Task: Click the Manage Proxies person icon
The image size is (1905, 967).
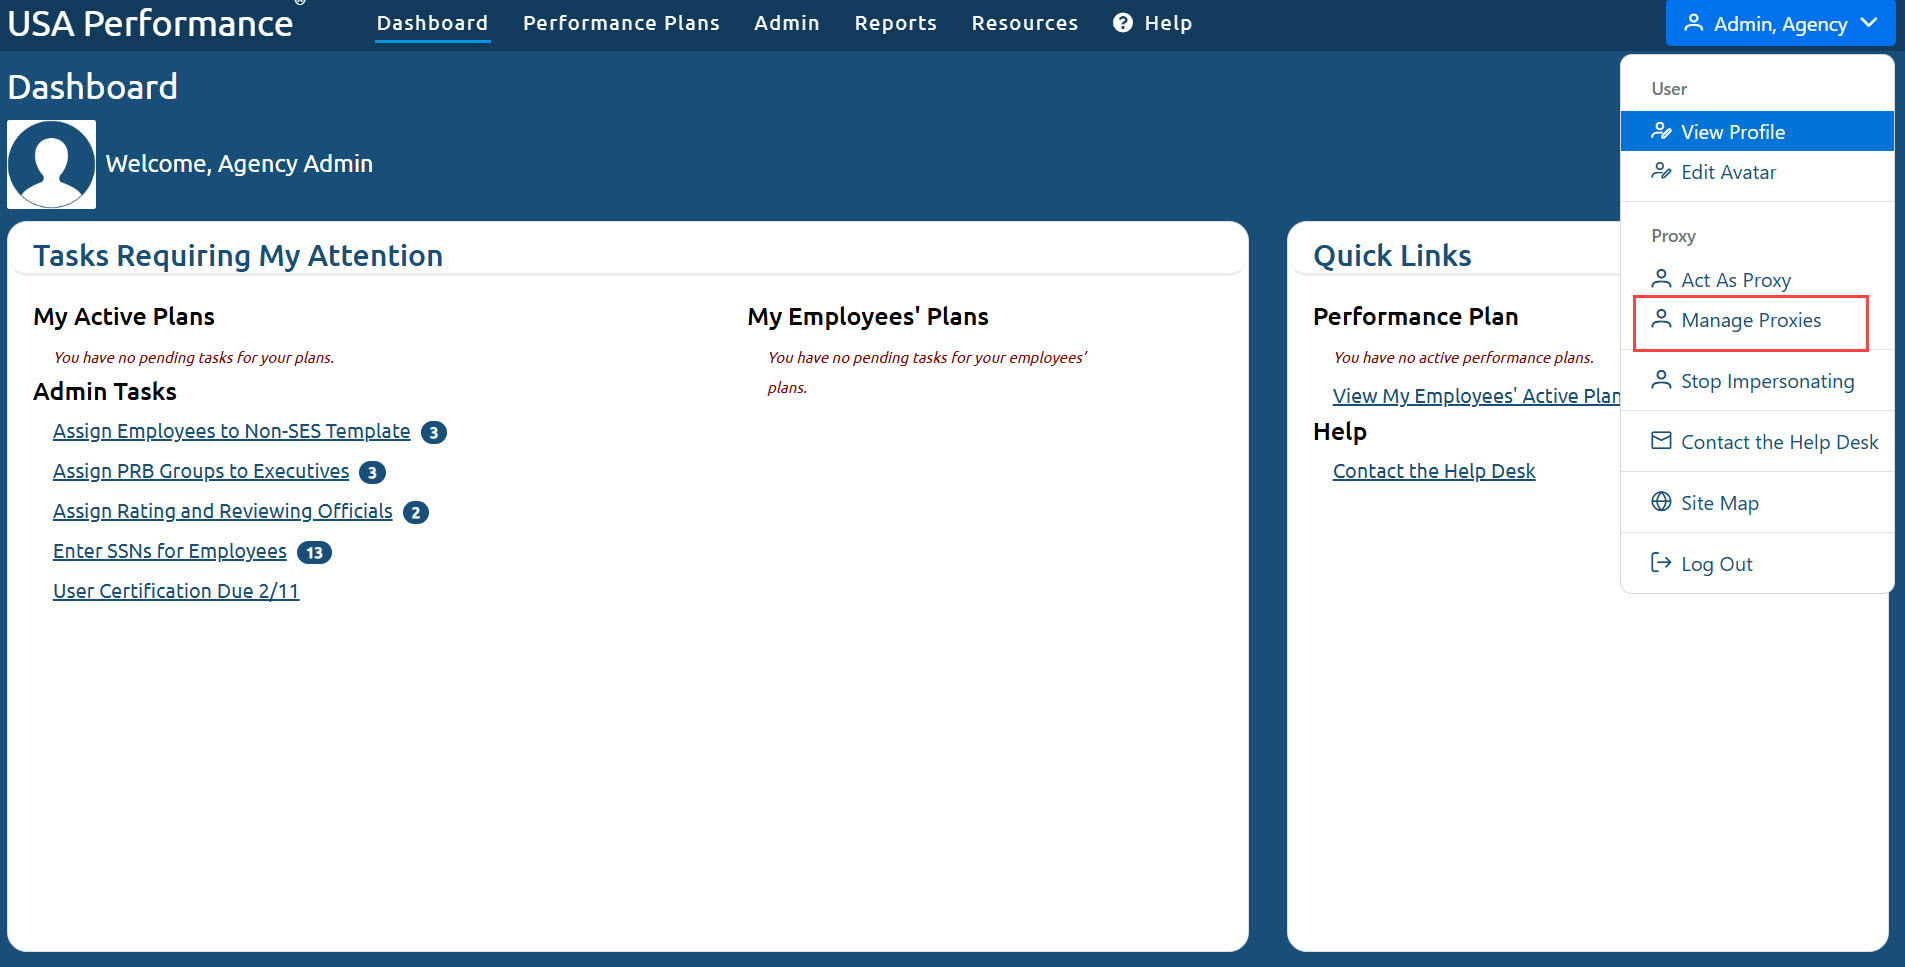Action: click(x=1661, y=319)
